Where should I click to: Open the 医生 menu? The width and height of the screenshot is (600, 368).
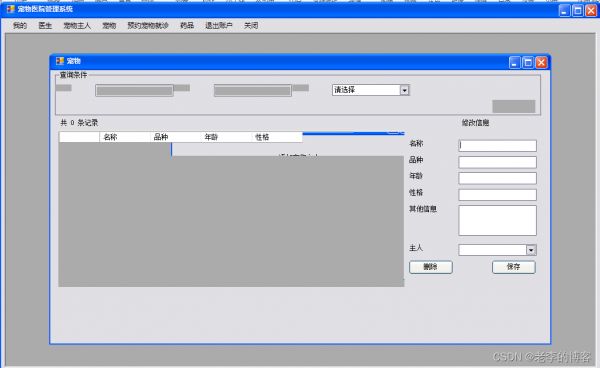pos(45,26)
